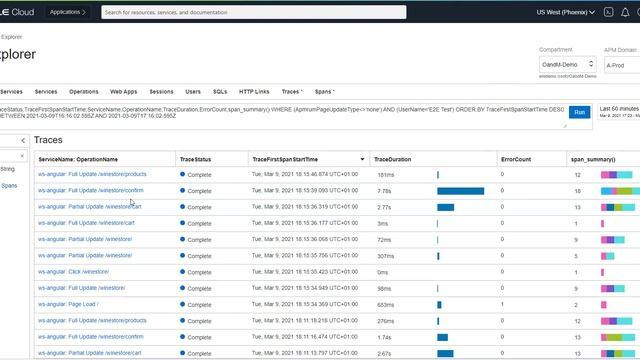Viewport: 640px width, 360px height.
Task: Click the Explorer breadcrumb link
Action: (11, 37)
